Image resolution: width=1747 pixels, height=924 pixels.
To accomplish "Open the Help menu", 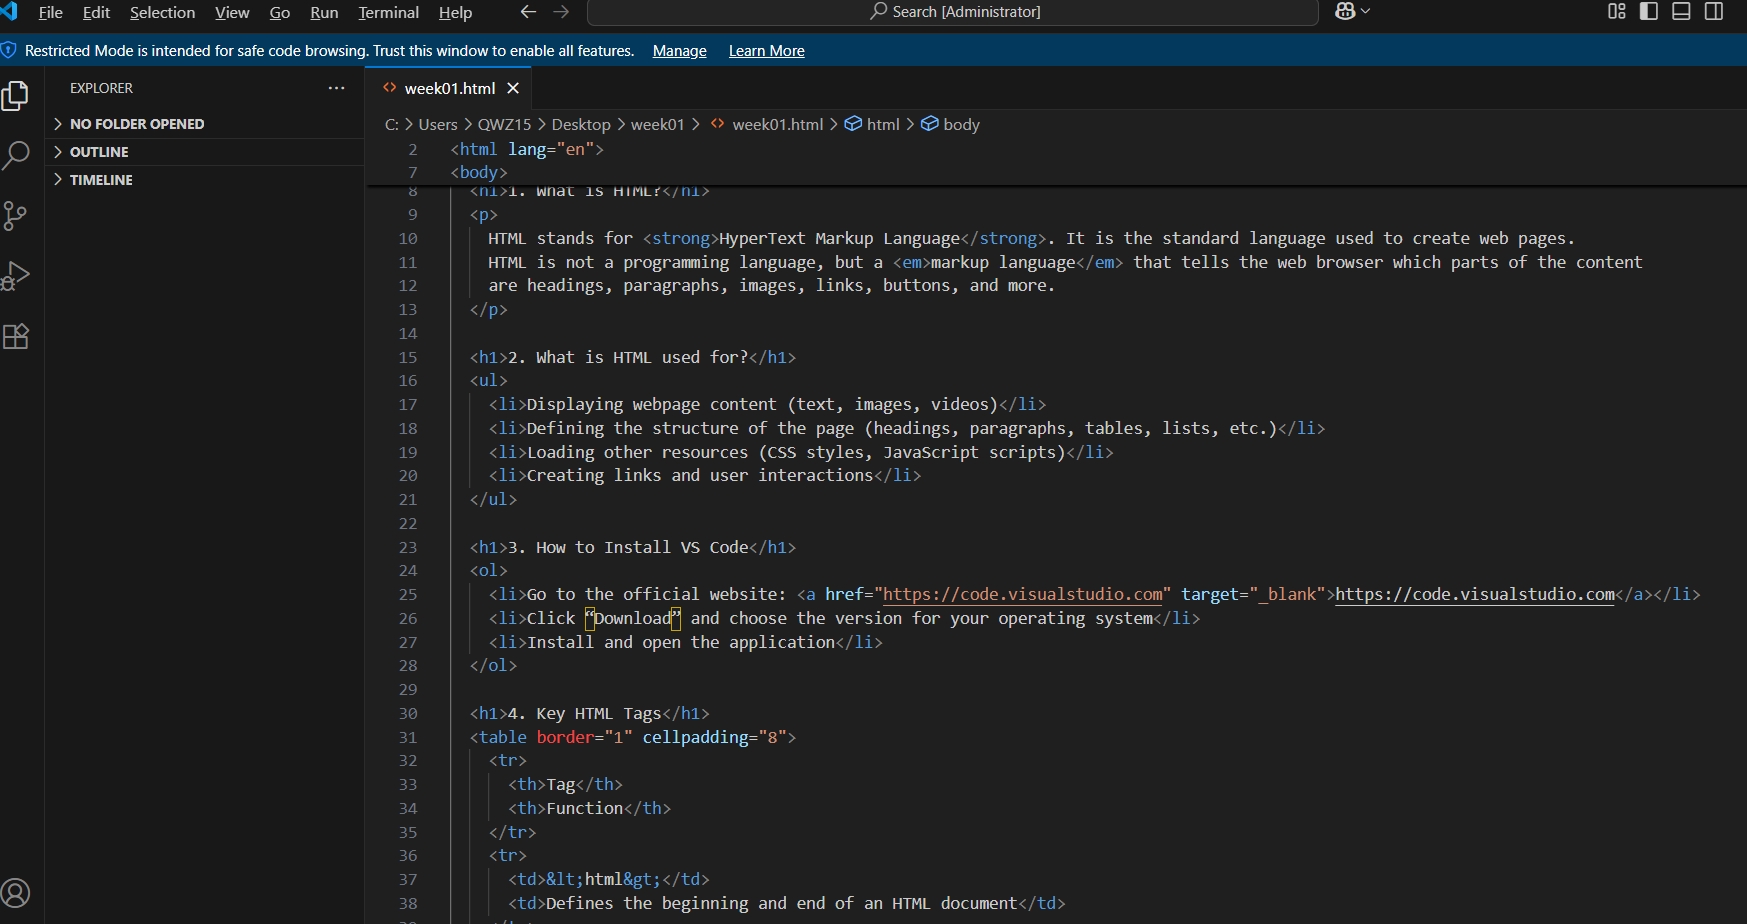I will 455,12.
